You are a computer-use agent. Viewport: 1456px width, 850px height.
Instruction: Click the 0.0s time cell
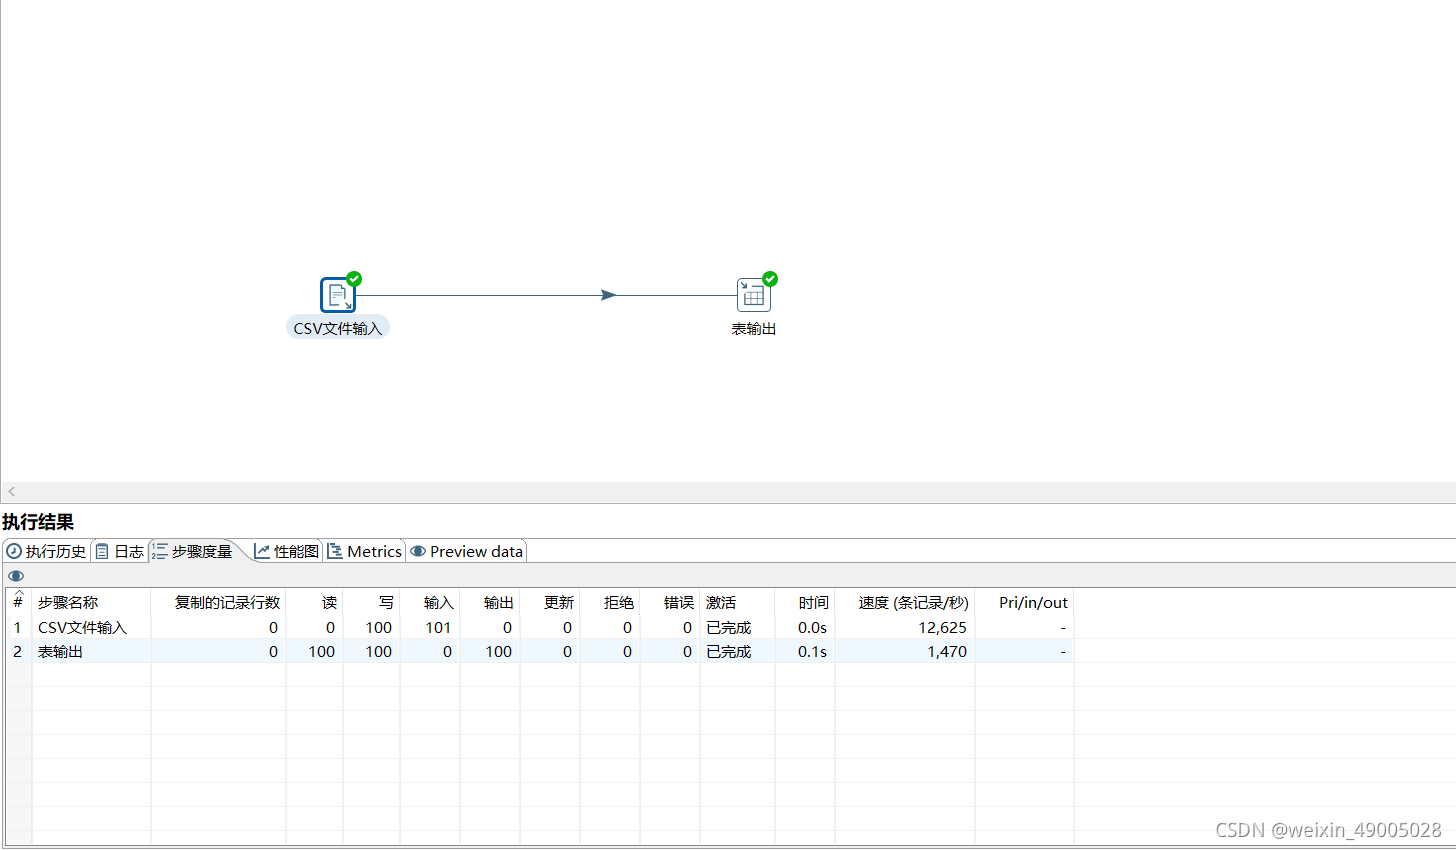tap(812, 627)
